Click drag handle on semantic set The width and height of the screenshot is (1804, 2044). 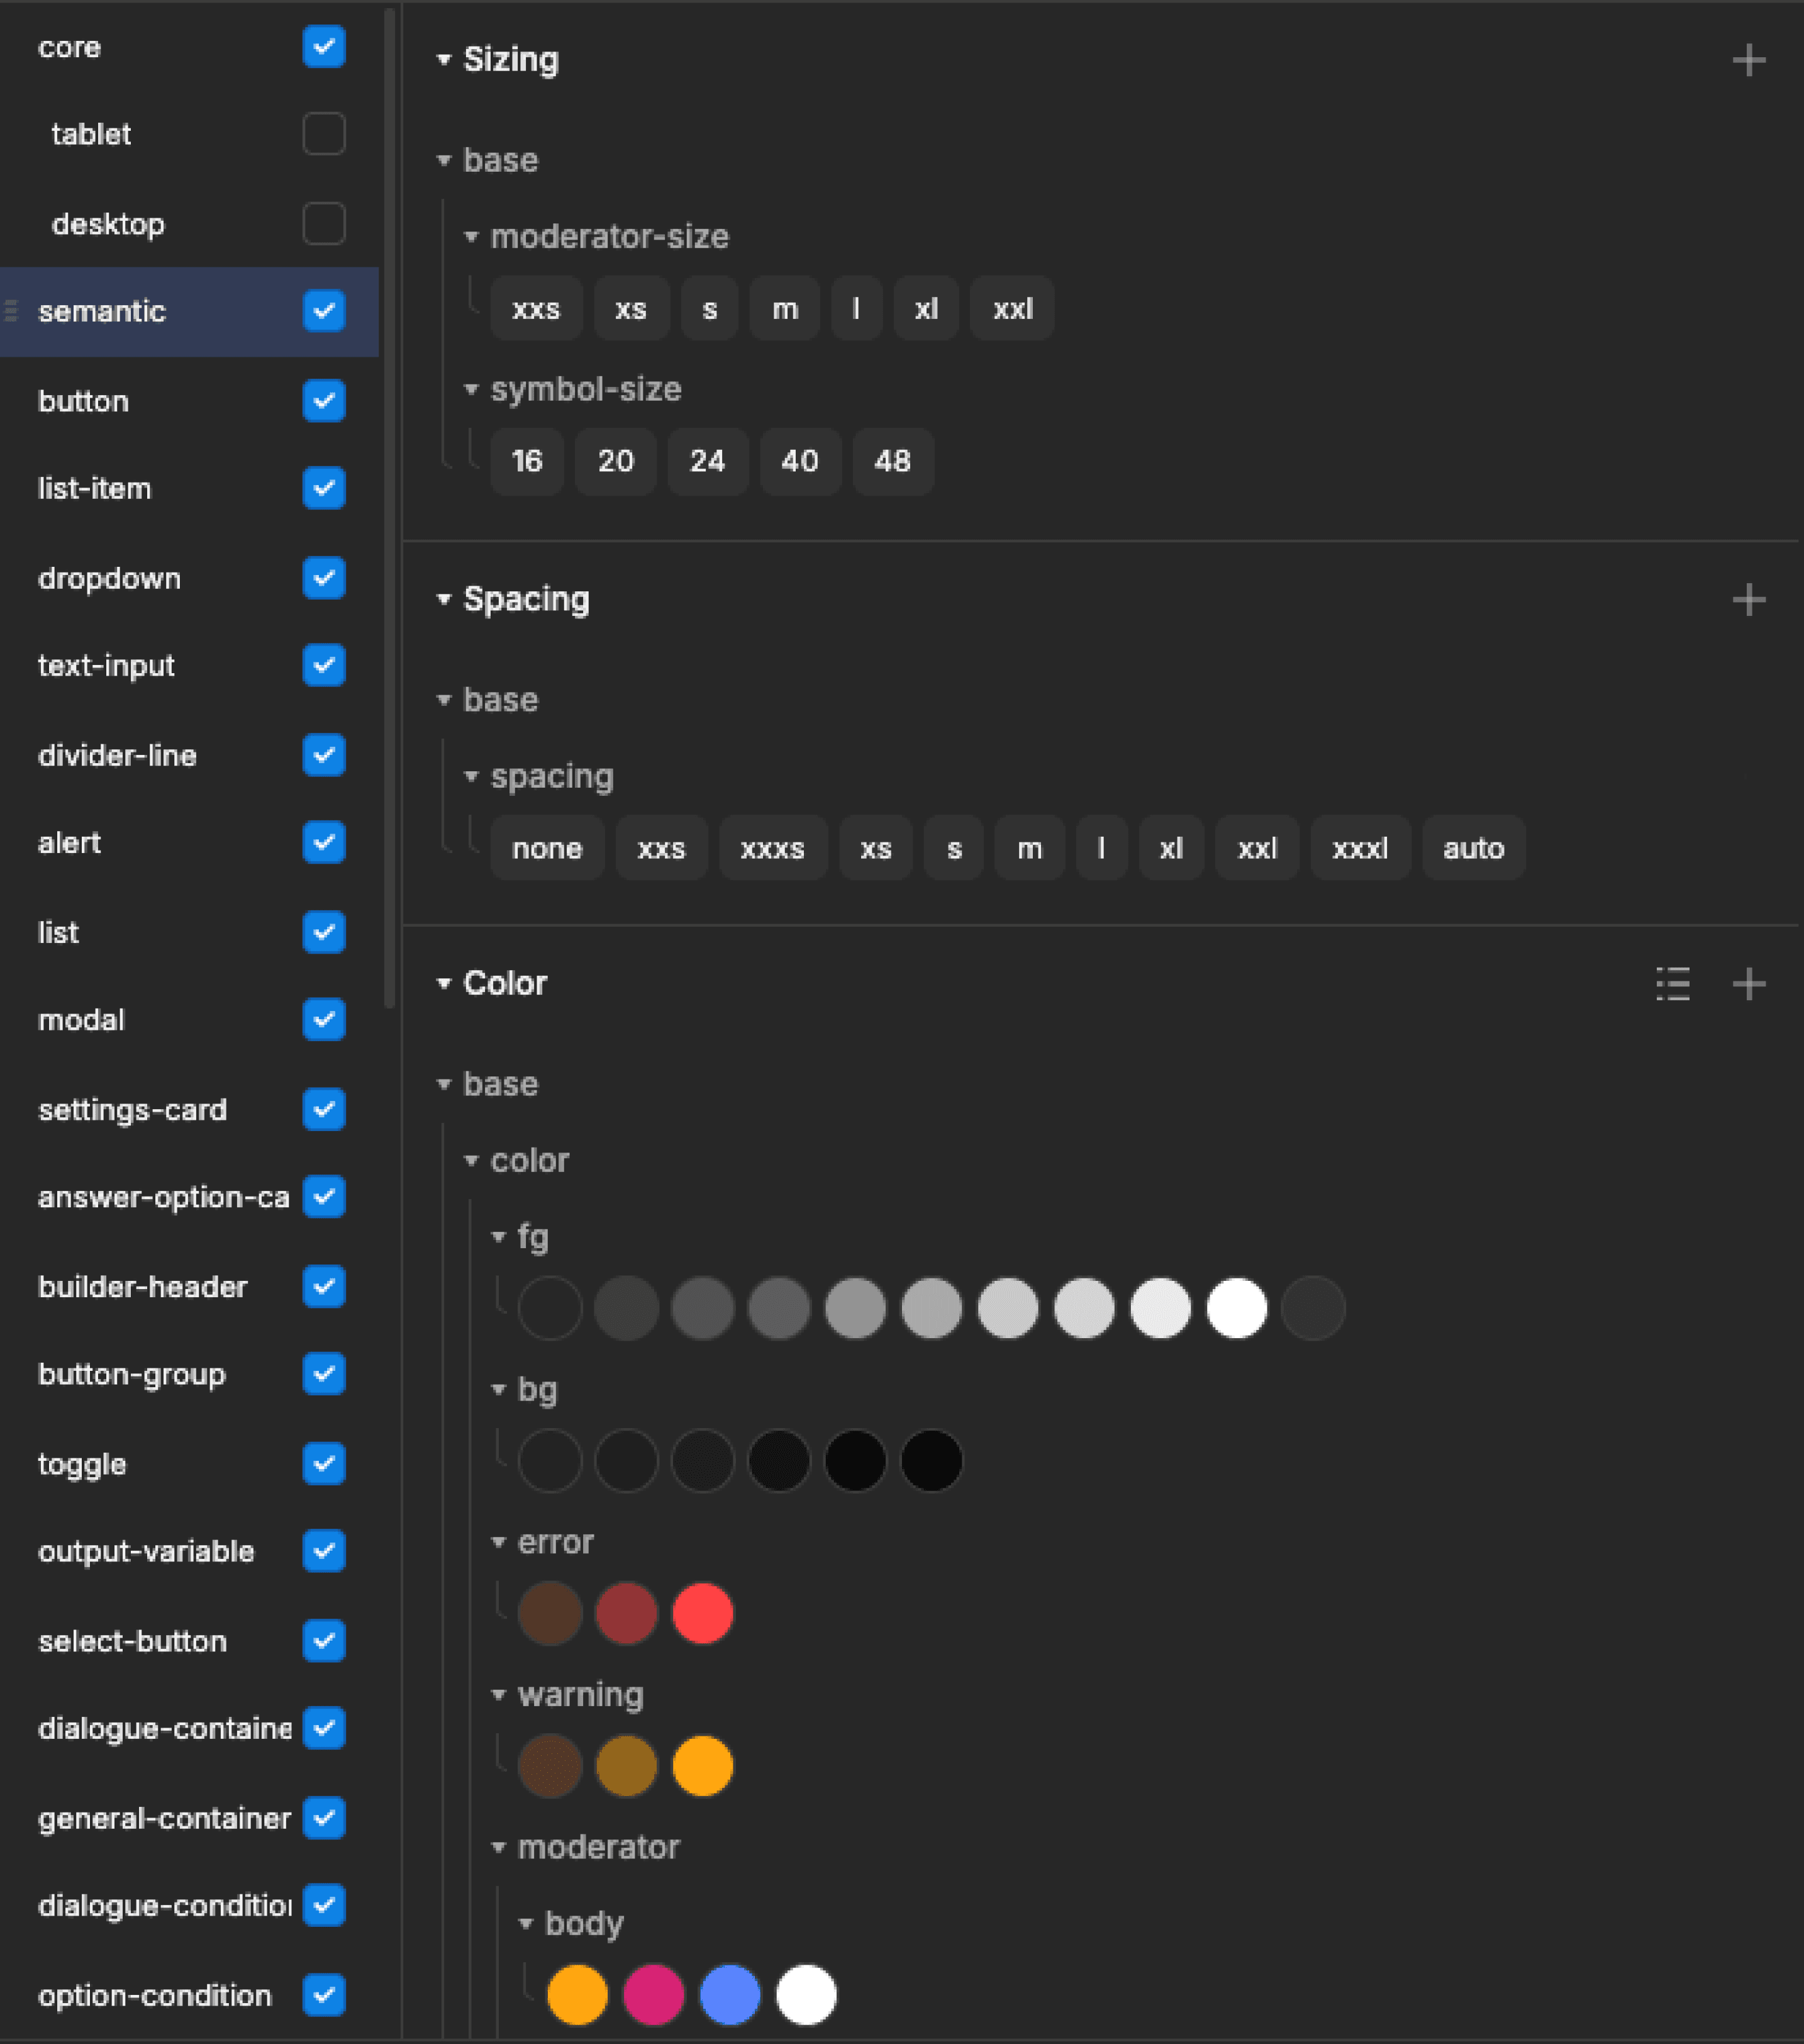coord(12,311)
